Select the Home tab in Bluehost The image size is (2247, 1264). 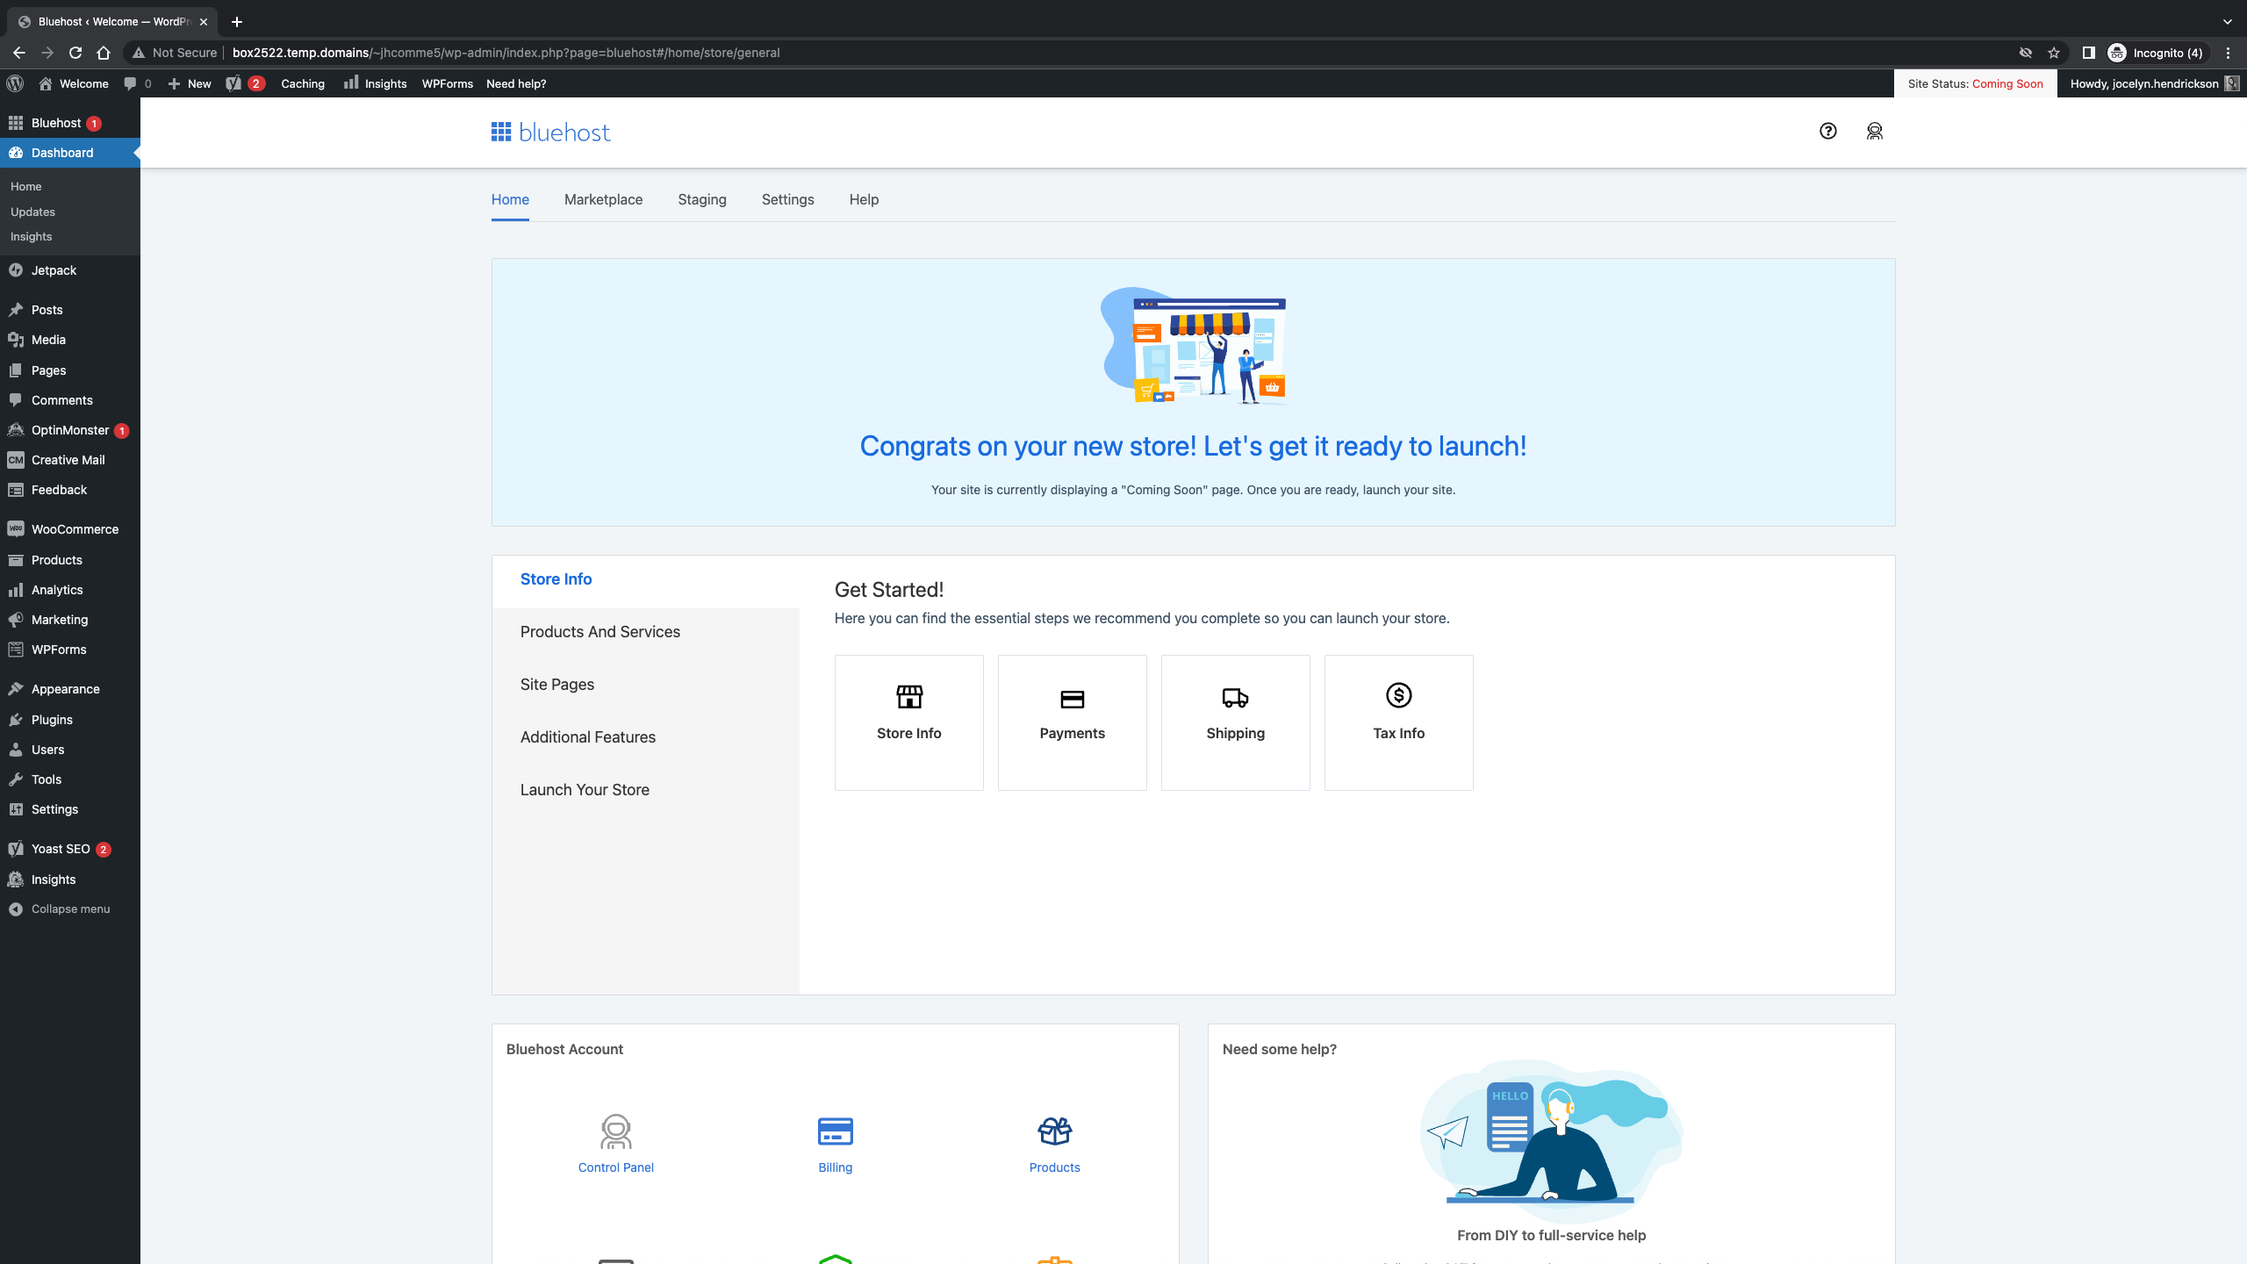point(510,200)
